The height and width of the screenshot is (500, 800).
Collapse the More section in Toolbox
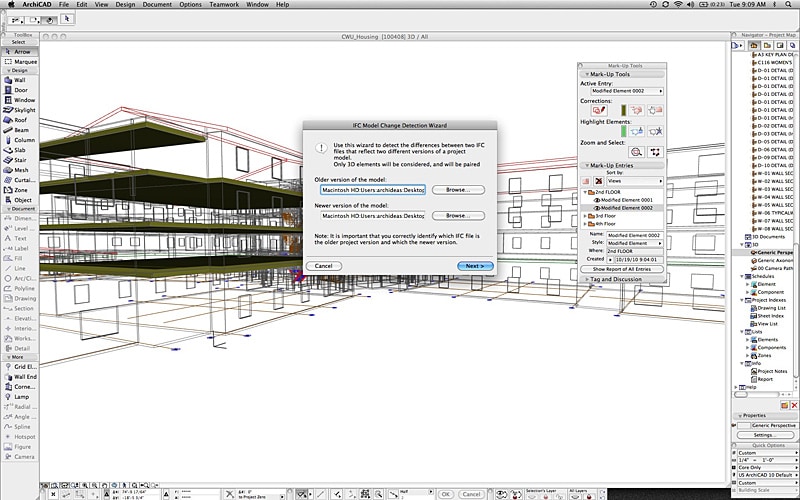(7, 357)
